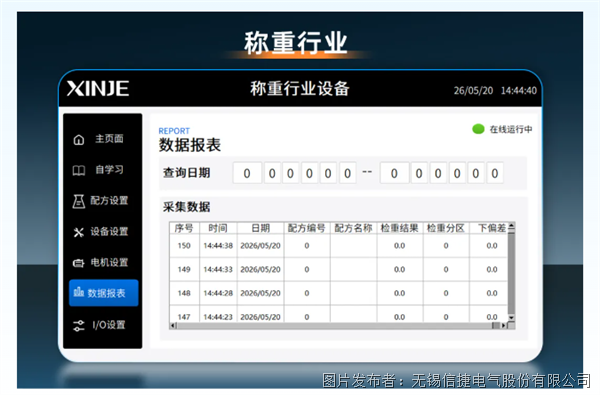Click the 配方名称 column header

pos(353,228)
